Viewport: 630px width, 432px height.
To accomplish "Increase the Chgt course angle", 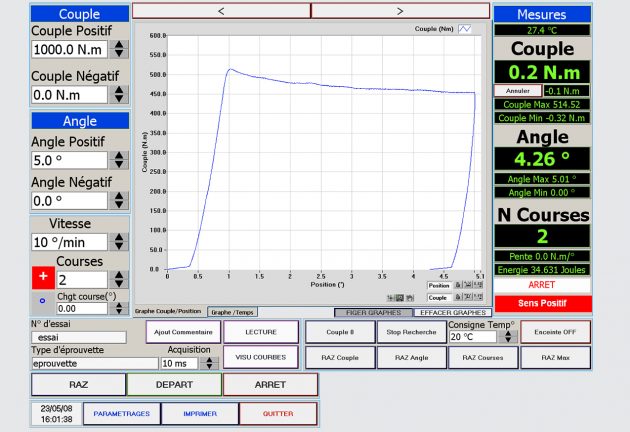I will pyautogui.click(x=119, y=305).
